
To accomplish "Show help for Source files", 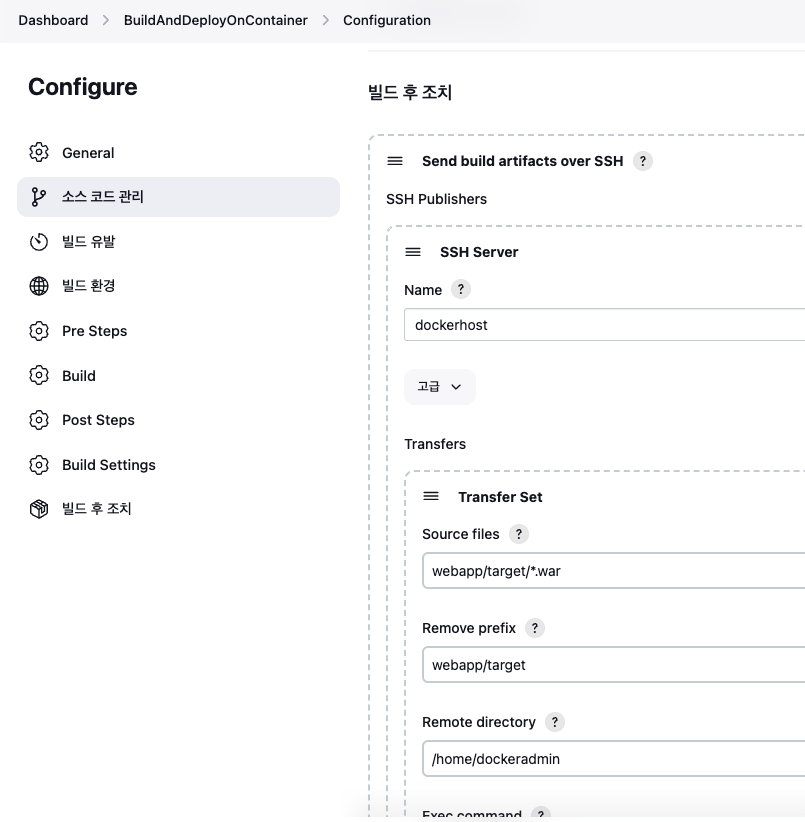I will (519, 534).
